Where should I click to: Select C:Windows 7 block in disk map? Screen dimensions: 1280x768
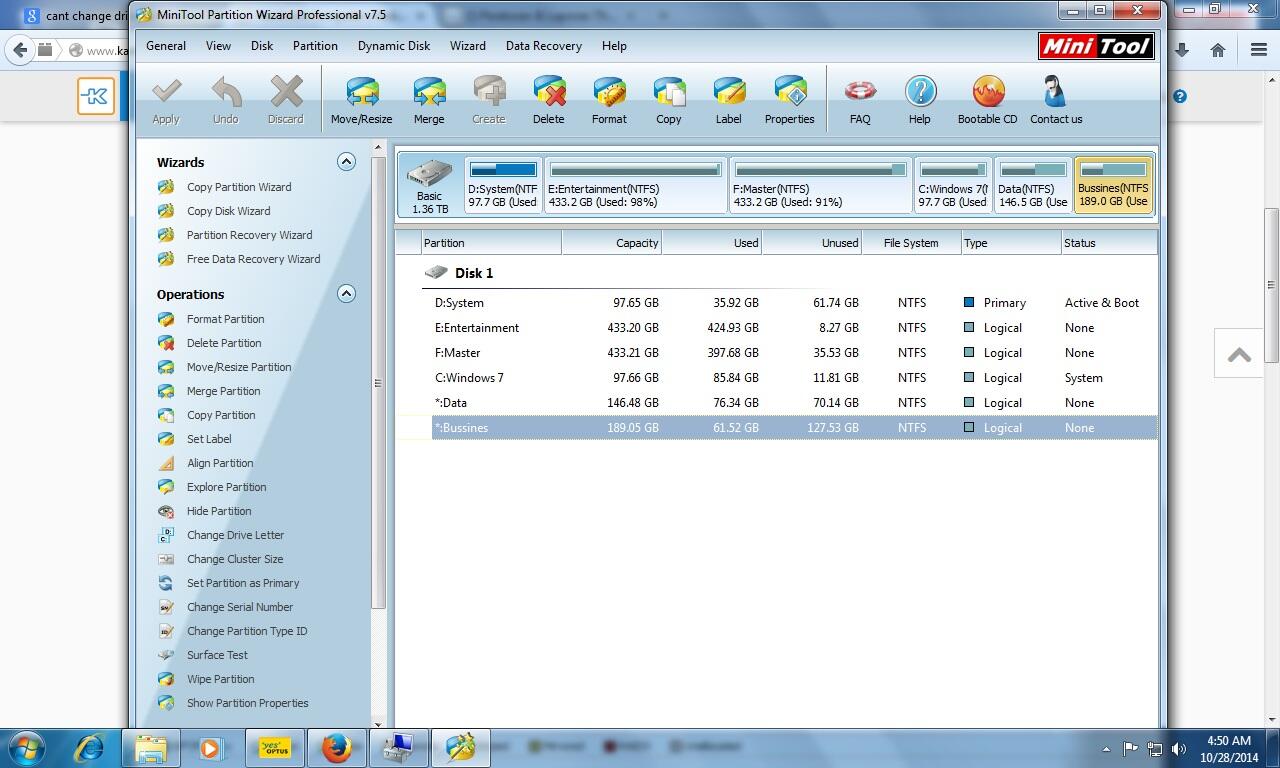(x=953, y=186)
